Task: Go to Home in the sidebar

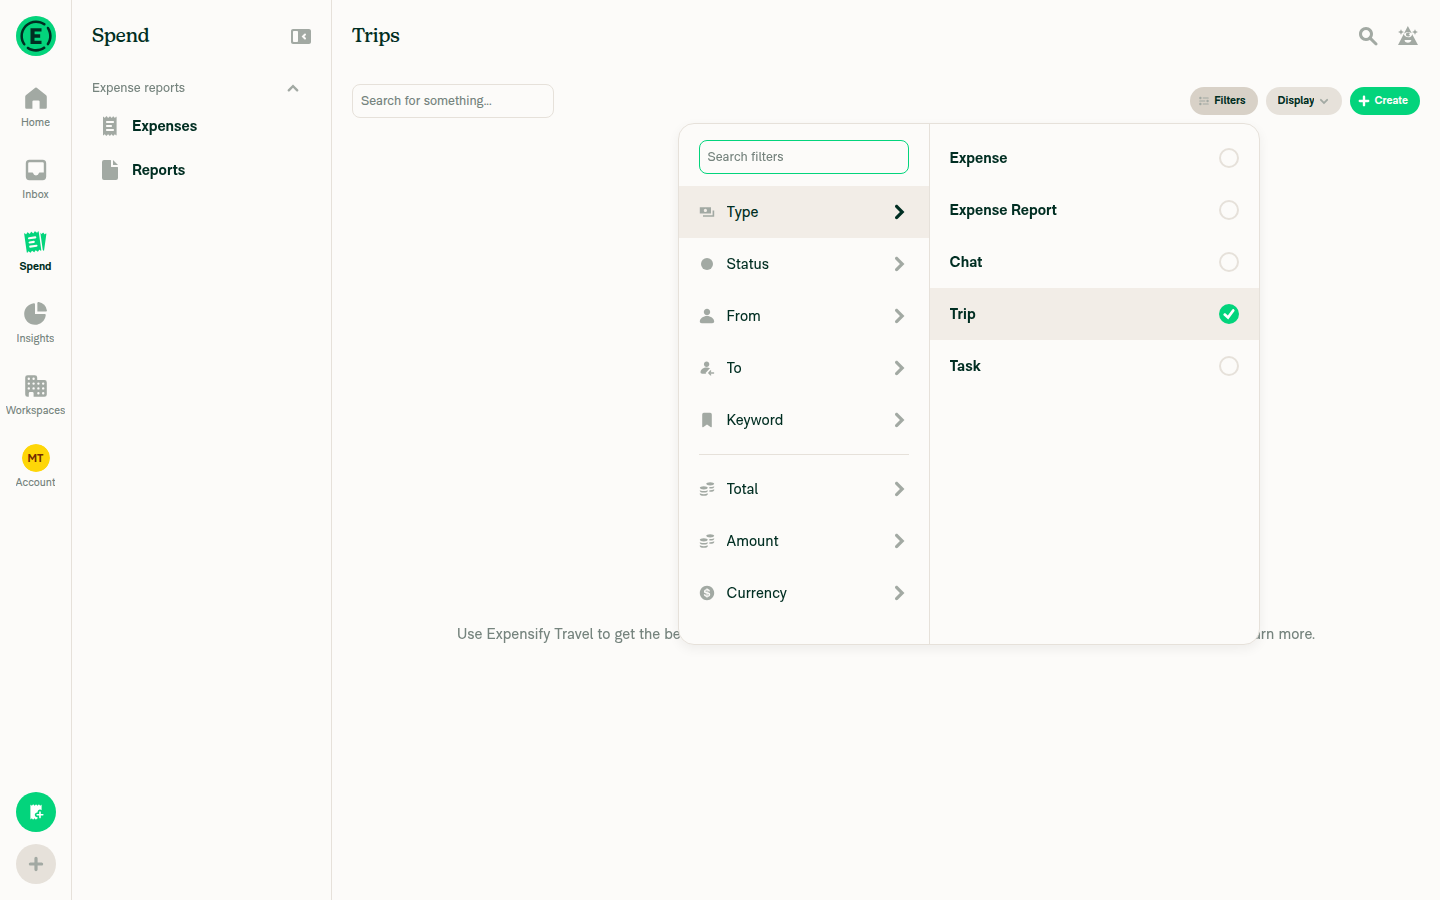Action: [35, 108]
